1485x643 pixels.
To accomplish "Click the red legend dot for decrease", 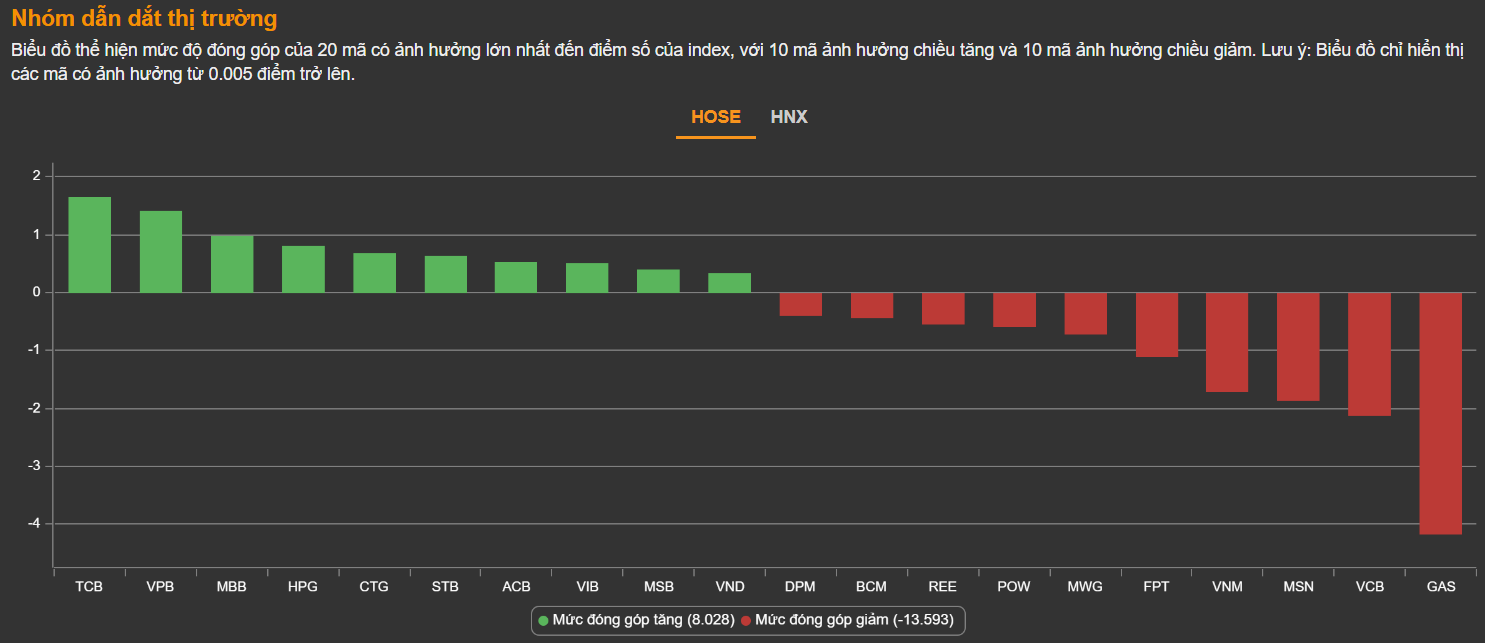I will point(746,621).
